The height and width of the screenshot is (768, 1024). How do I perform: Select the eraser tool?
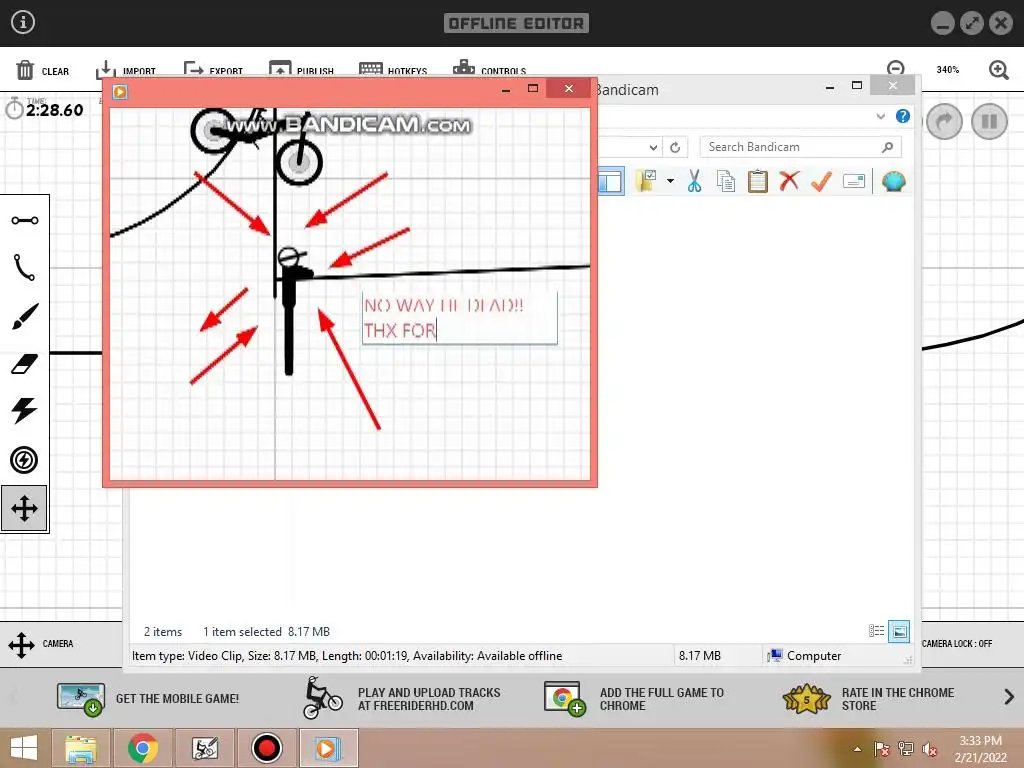25,364
